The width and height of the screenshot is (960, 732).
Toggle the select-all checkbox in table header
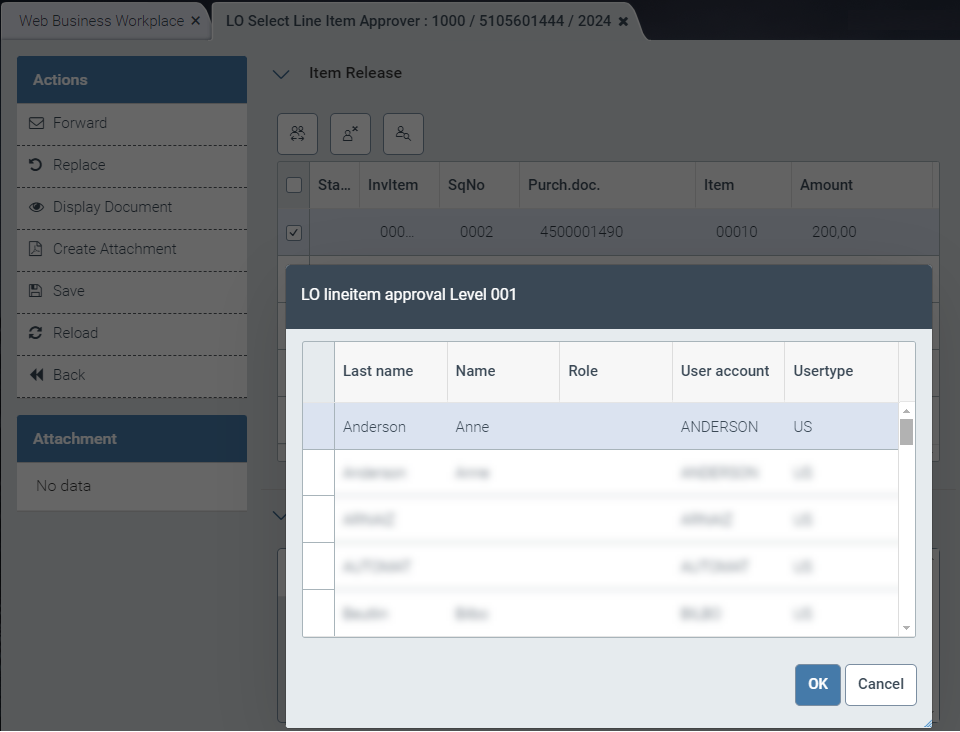tap(294, 185)
